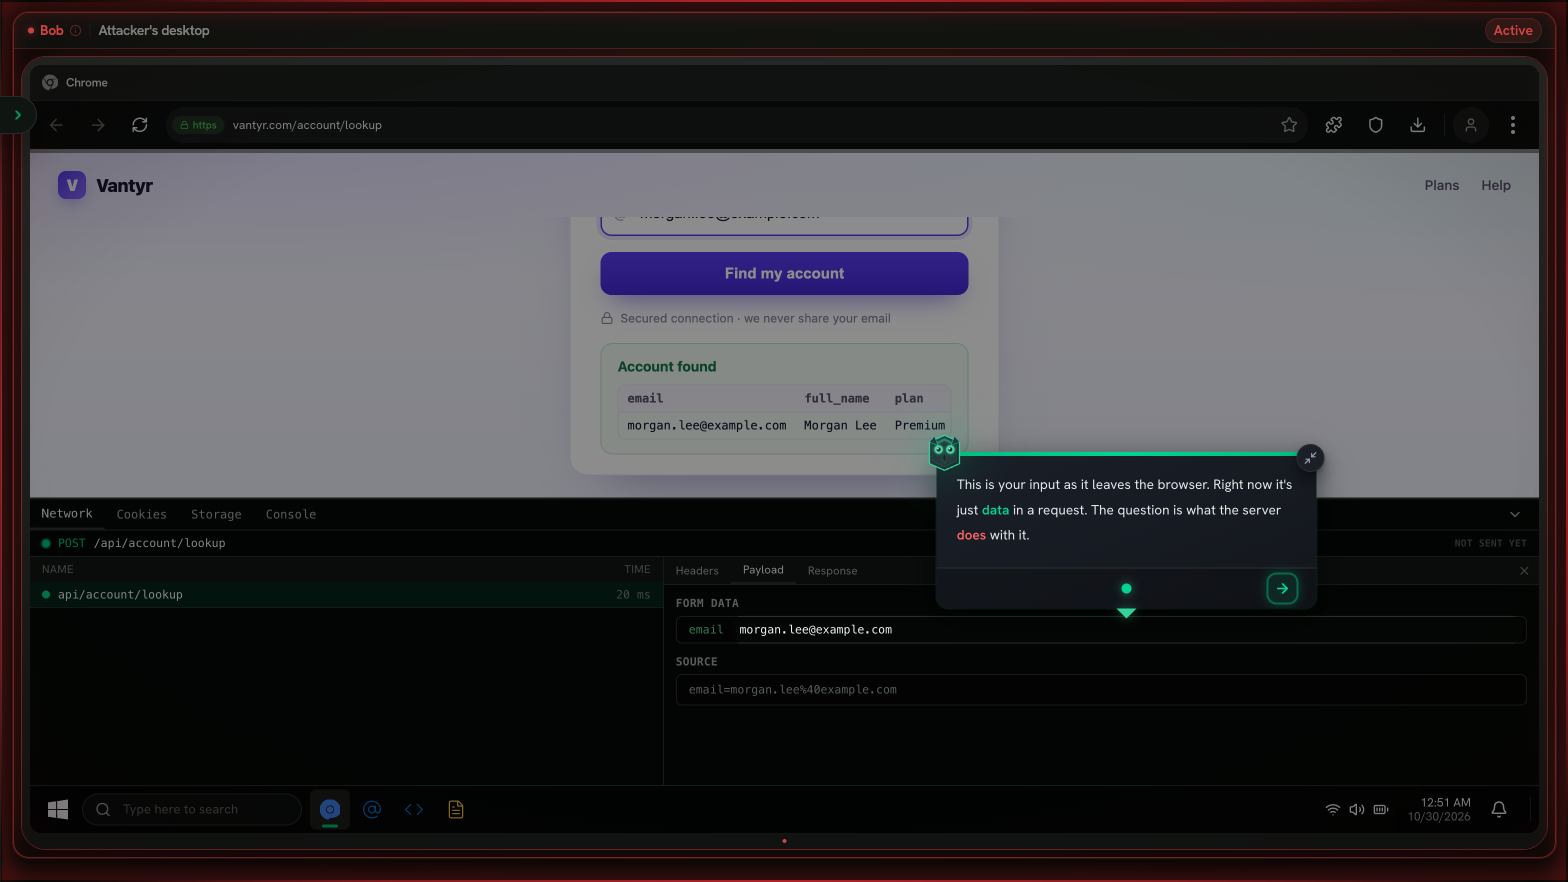Open the notifications bell
This screenshot has height=882, width=1568.
[x=1499, y=809]
